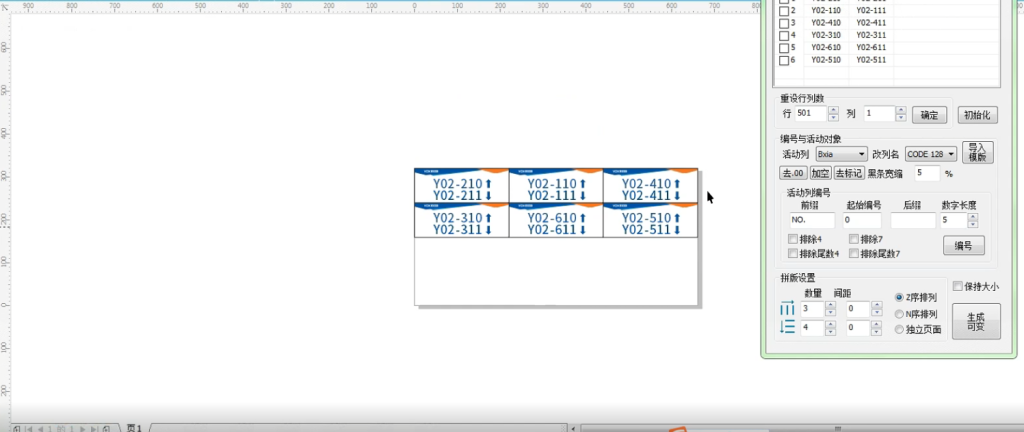Image resolution: width=1024 pixels, height=432 pixels.
Task: Click the 初始化 button
Action: click(978, 115)
